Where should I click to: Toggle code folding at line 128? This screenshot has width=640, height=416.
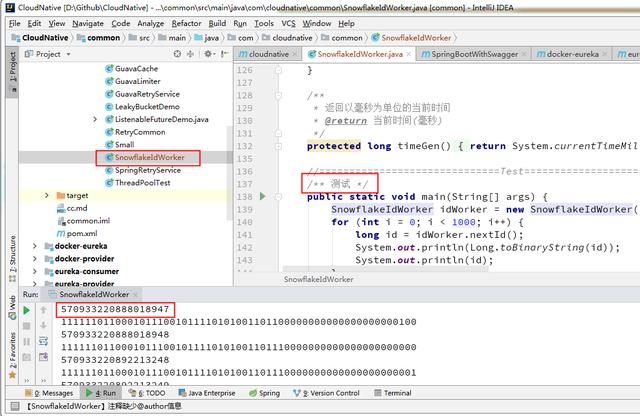pos(278,96)
